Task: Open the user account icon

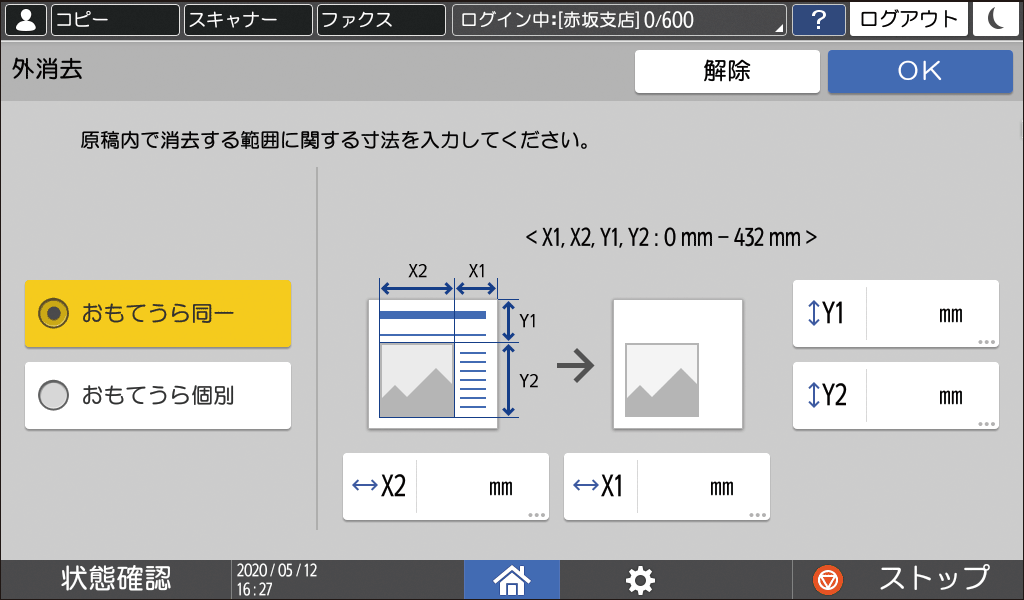Action: [x=25, y=19]
